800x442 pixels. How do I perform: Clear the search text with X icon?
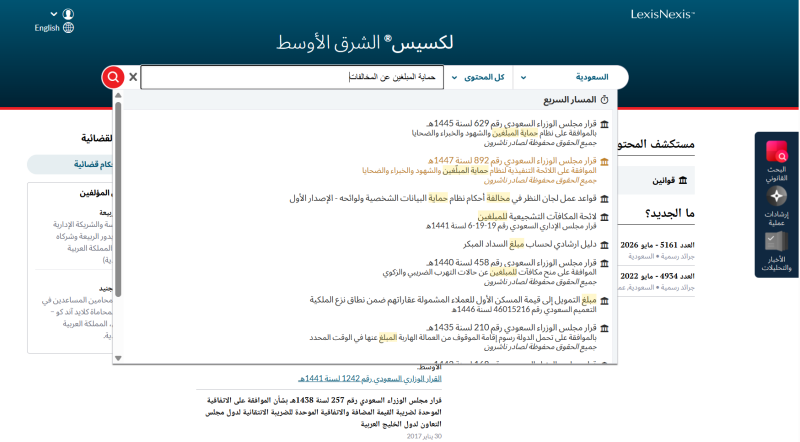[133, 77]
